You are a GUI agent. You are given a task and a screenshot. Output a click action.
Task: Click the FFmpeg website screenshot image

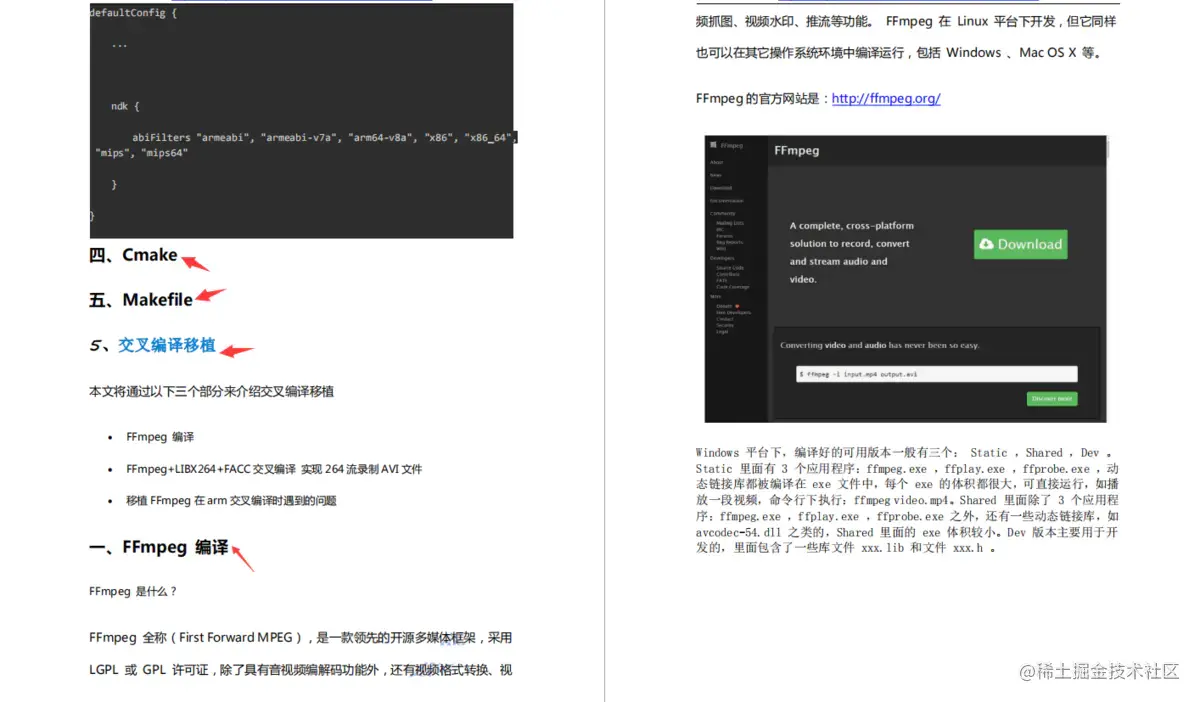pyautogui.click(x=906, y=278)
